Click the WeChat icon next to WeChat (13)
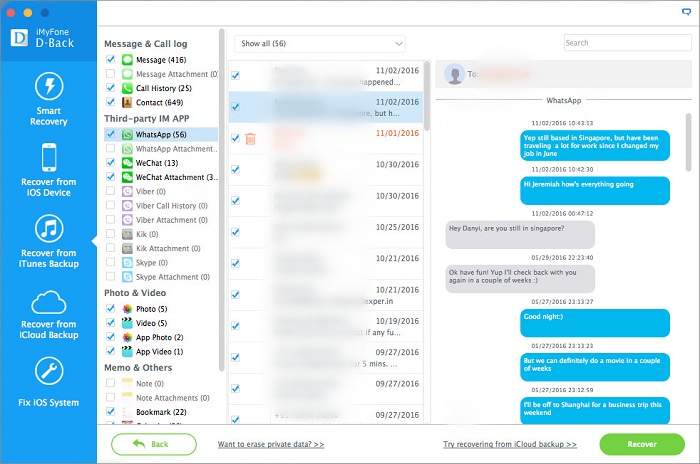The width and height of the screenshot is (700, 464). tap(127, 163)
